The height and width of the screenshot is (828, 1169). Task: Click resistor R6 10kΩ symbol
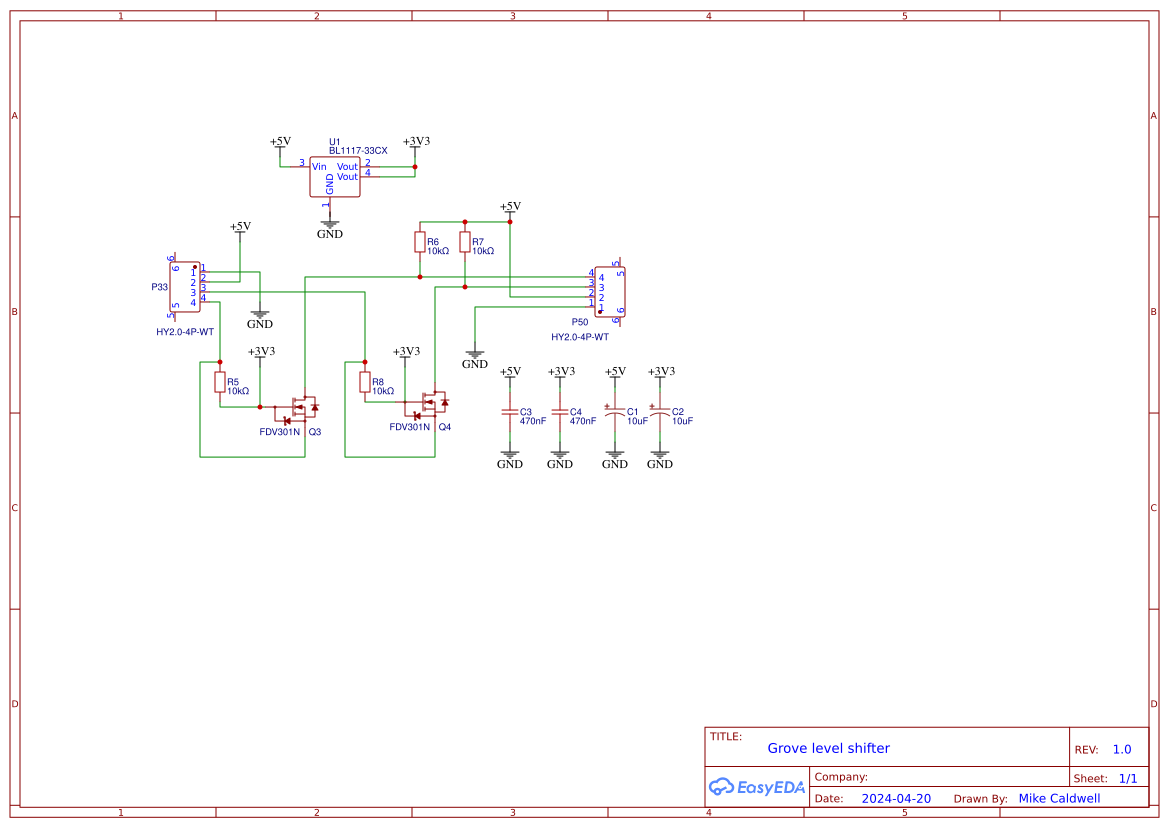[420, 242]
